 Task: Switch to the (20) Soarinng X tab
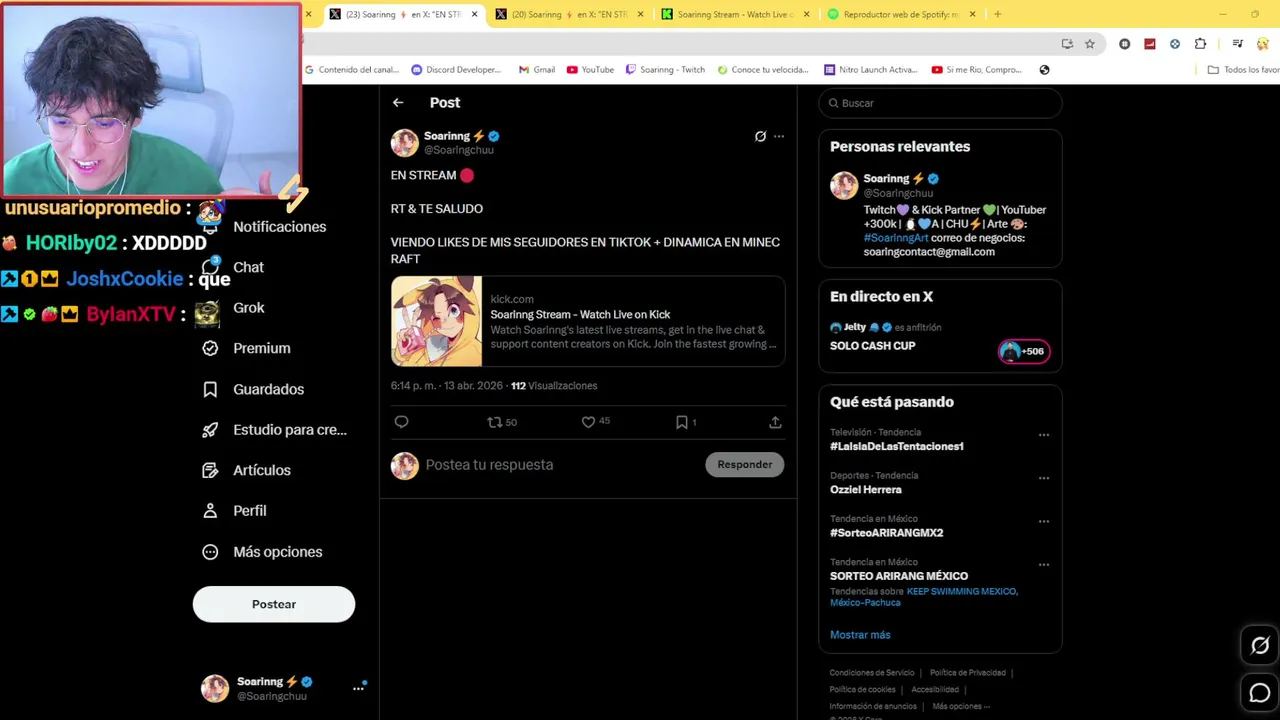[x=570, y=14]
